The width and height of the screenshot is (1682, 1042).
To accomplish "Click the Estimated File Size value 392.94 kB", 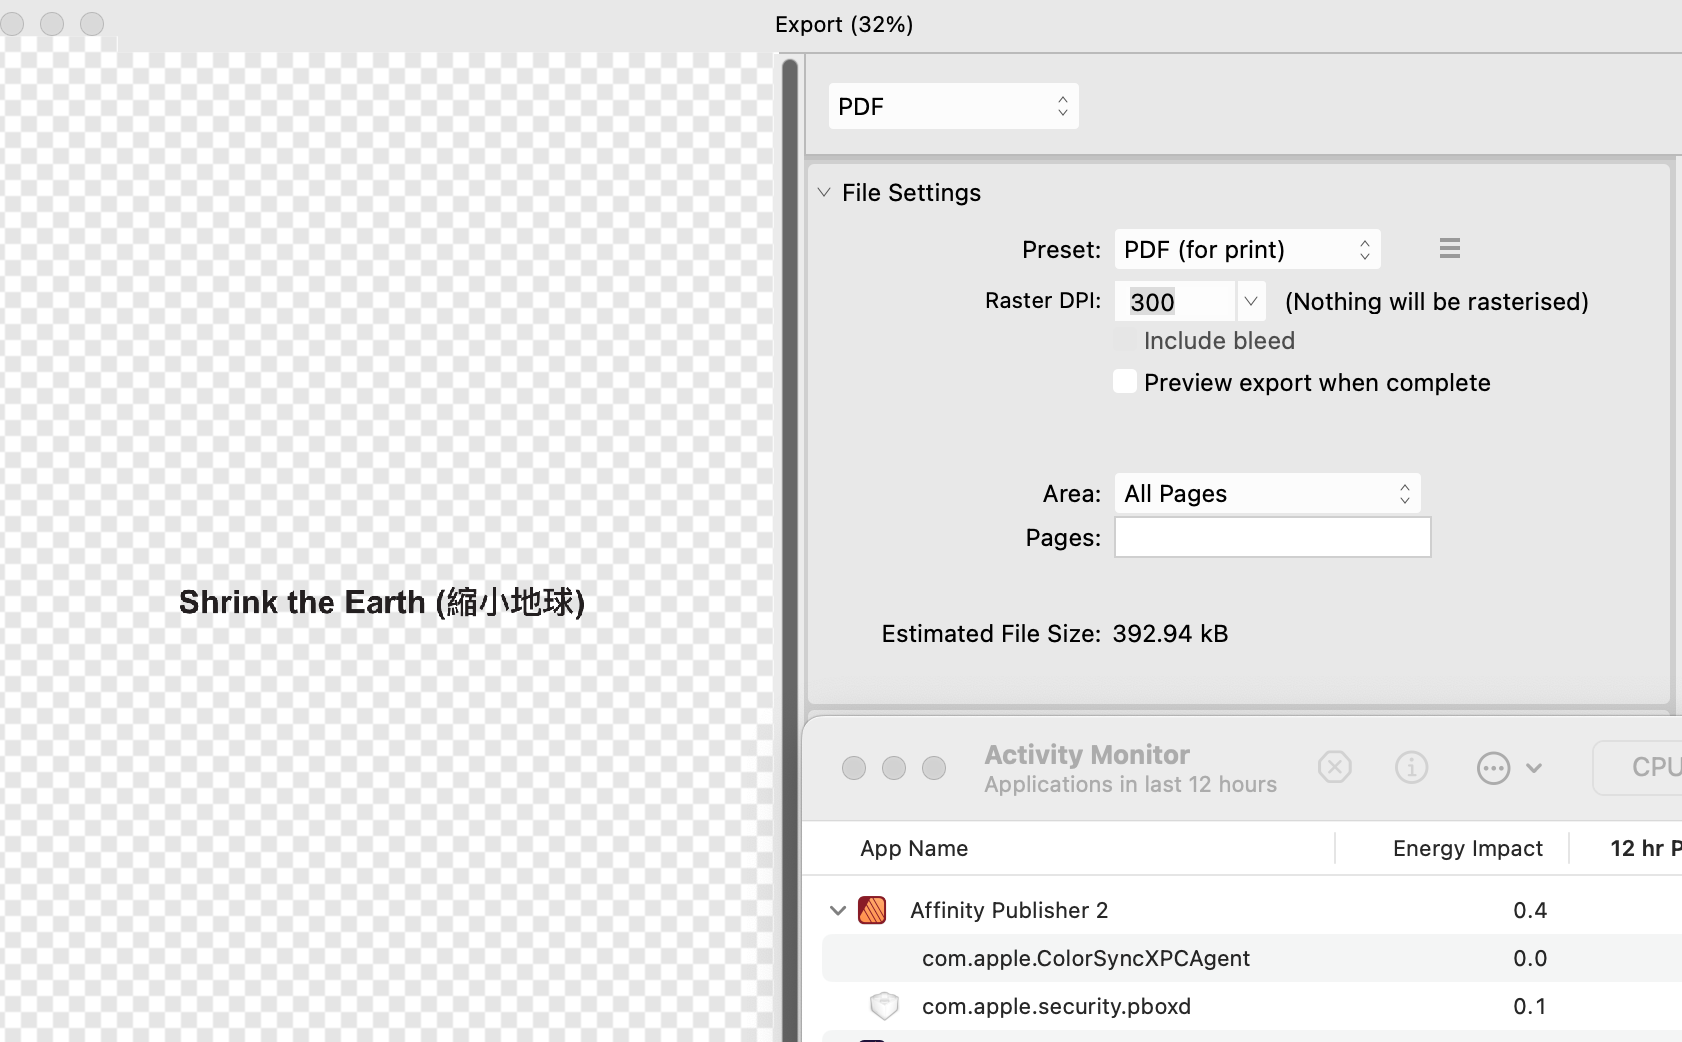I will pos(1170,633).
